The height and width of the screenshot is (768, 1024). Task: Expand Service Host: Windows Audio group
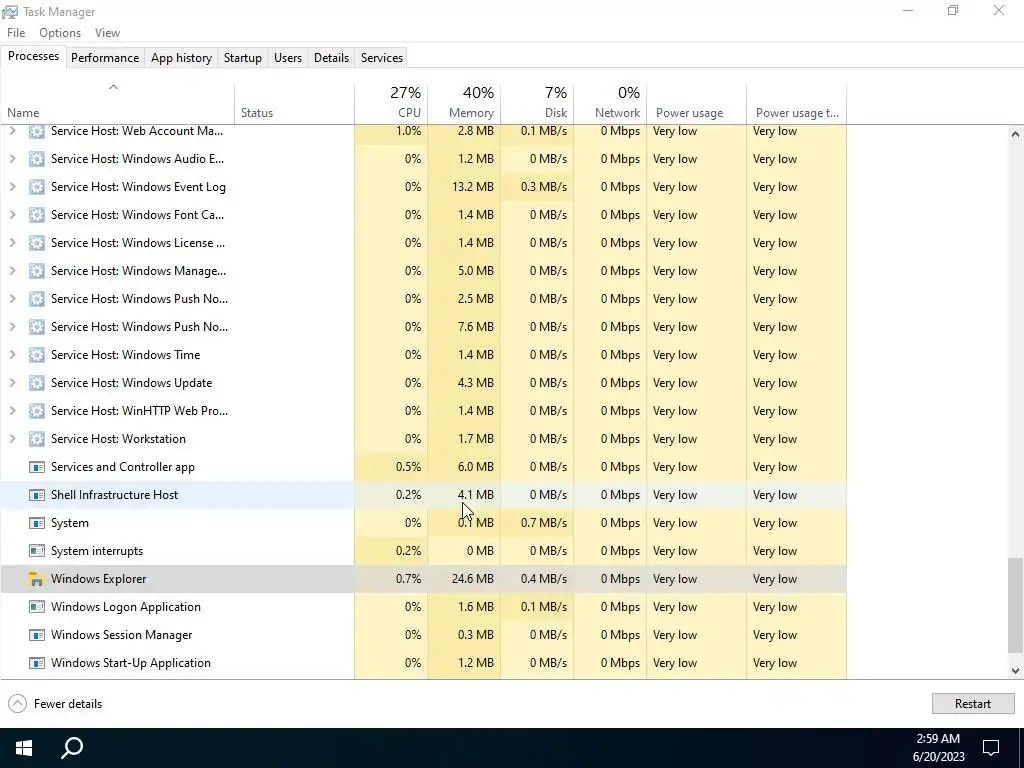pyautogui.click(x=12, y=159)
